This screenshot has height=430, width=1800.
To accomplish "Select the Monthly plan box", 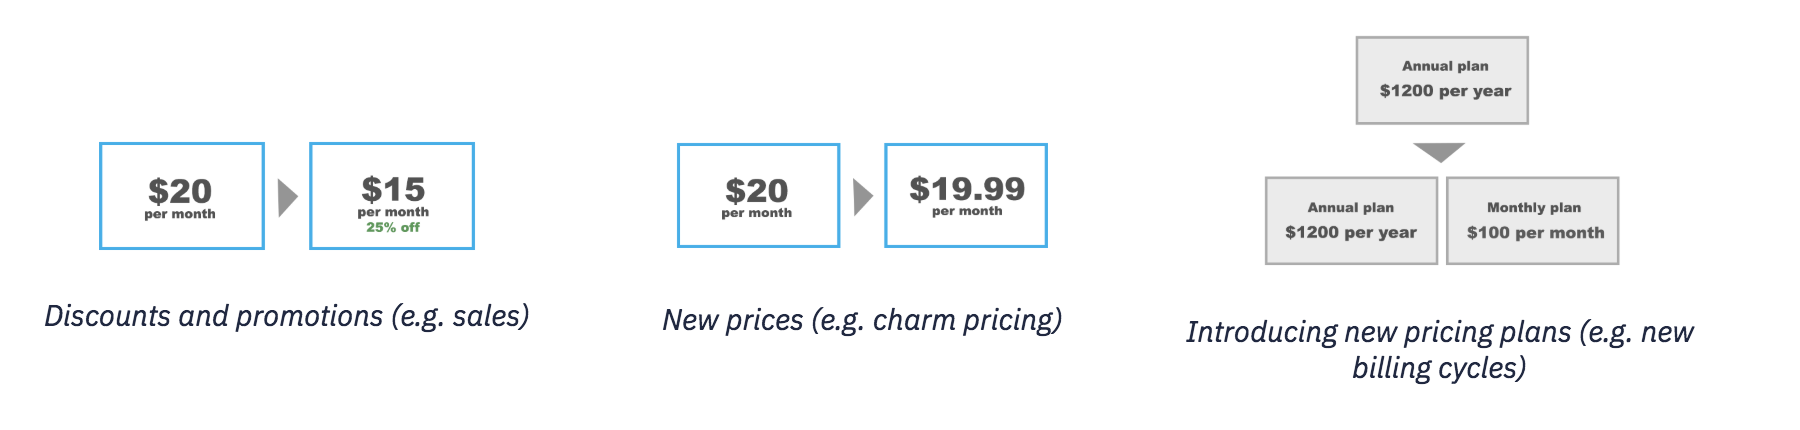I will click(x=1533, y=221).
